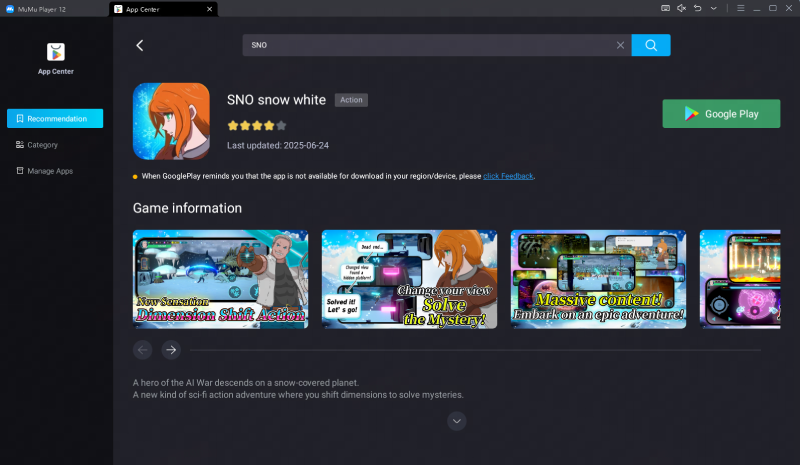
Task: Open the keyboard mapping icon in titlebar
Action: pos(665,8)
